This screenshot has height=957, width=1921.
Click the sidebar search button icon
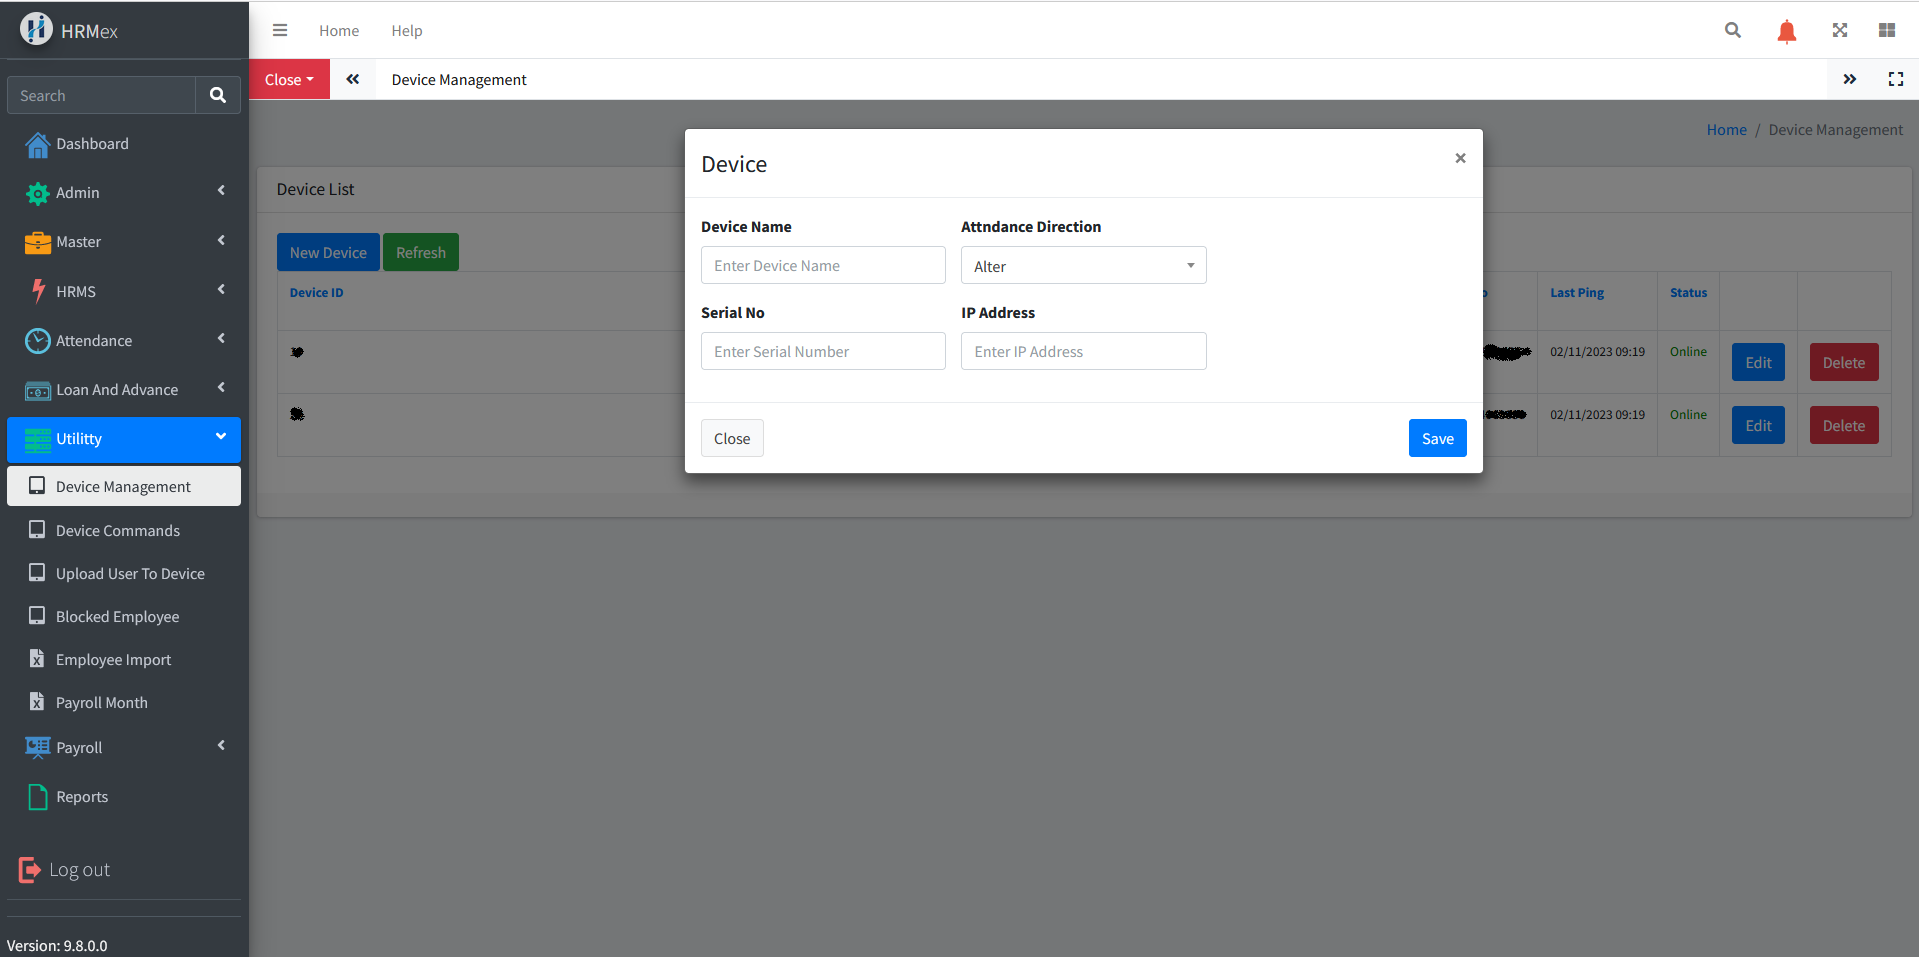point(218,96)
